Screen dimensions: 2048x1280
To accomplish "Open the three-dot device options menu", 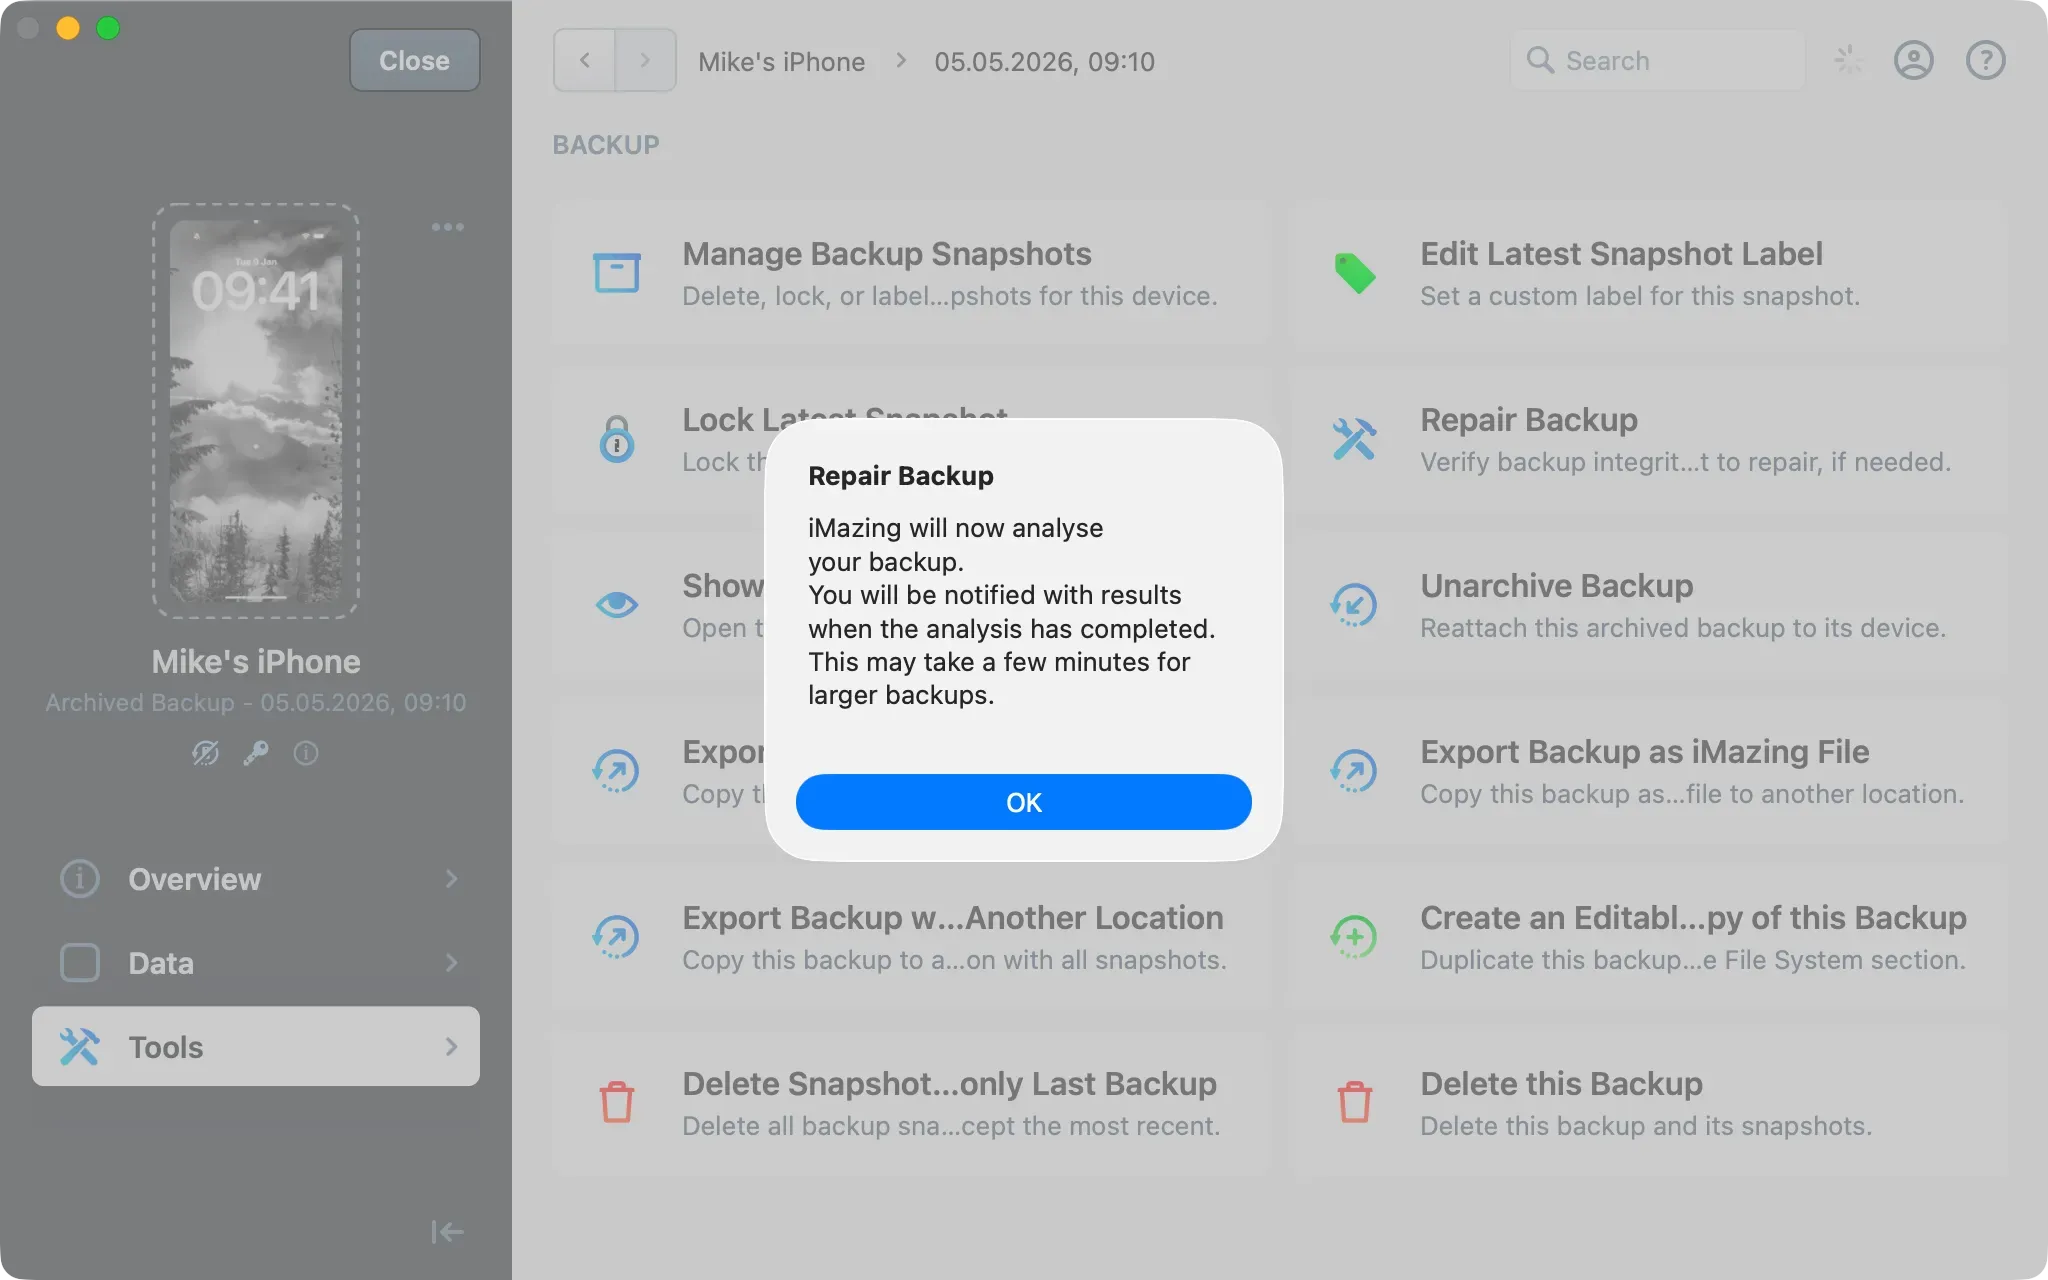I will point(447,227).
